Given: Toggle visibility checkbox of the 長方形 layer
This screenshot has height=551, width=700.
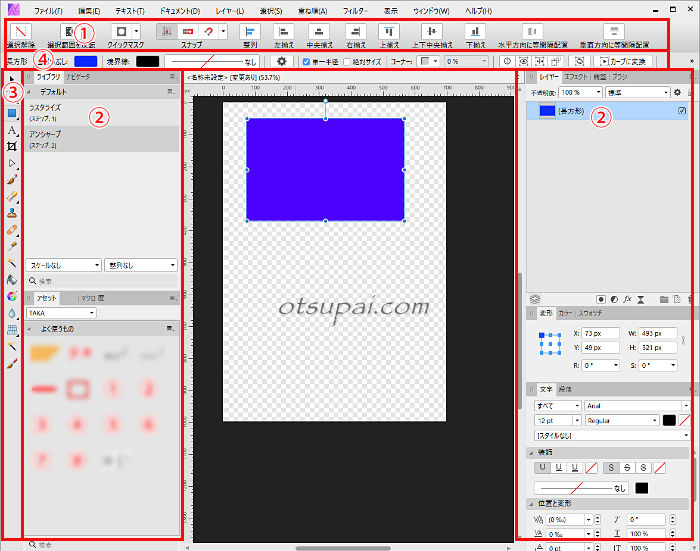Looking at the screenshot, I should click(x=681, y=111).
